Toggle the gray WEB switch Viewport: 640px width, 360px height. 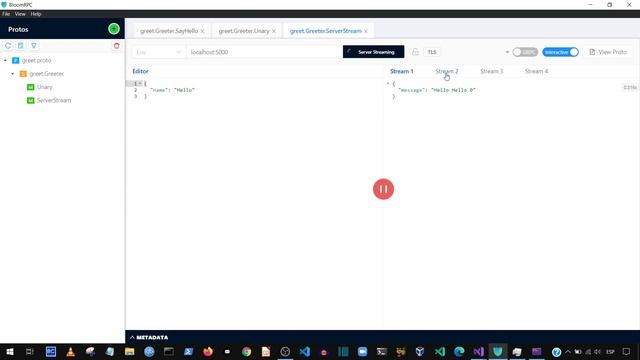pos(525,52)
